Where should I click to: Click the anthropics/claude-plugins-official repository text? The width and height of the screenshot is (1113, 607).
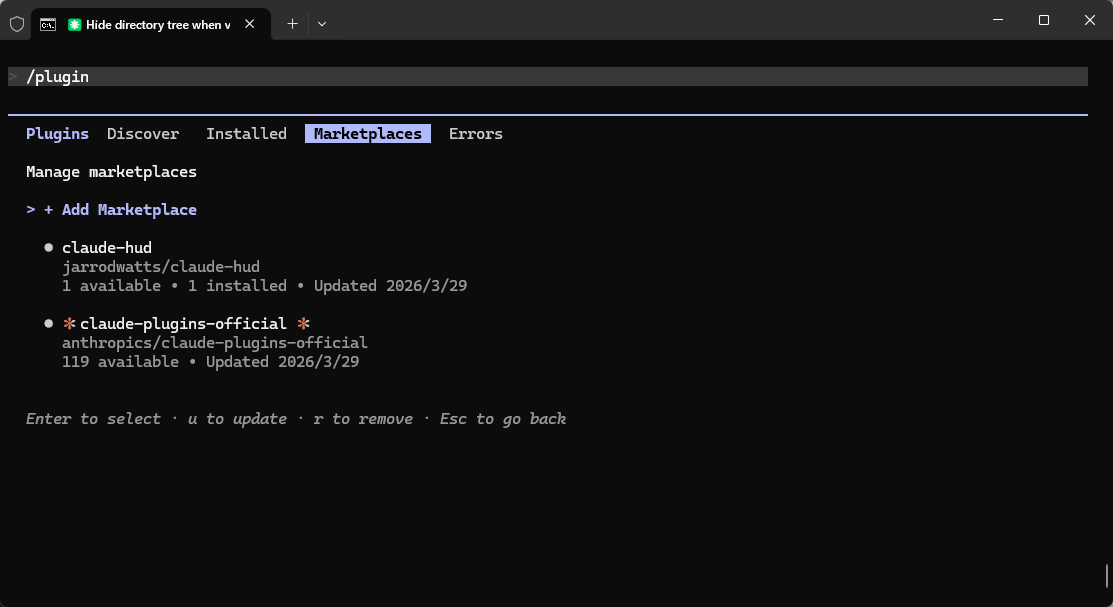214,343
